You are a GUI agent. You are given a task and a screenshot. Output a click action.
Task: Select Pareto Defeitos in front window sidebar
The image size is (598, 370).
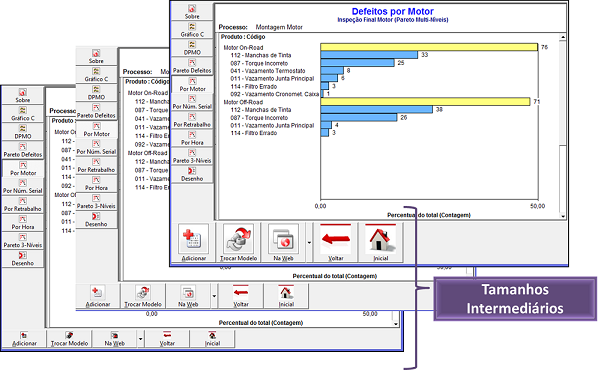coord(192,66)
